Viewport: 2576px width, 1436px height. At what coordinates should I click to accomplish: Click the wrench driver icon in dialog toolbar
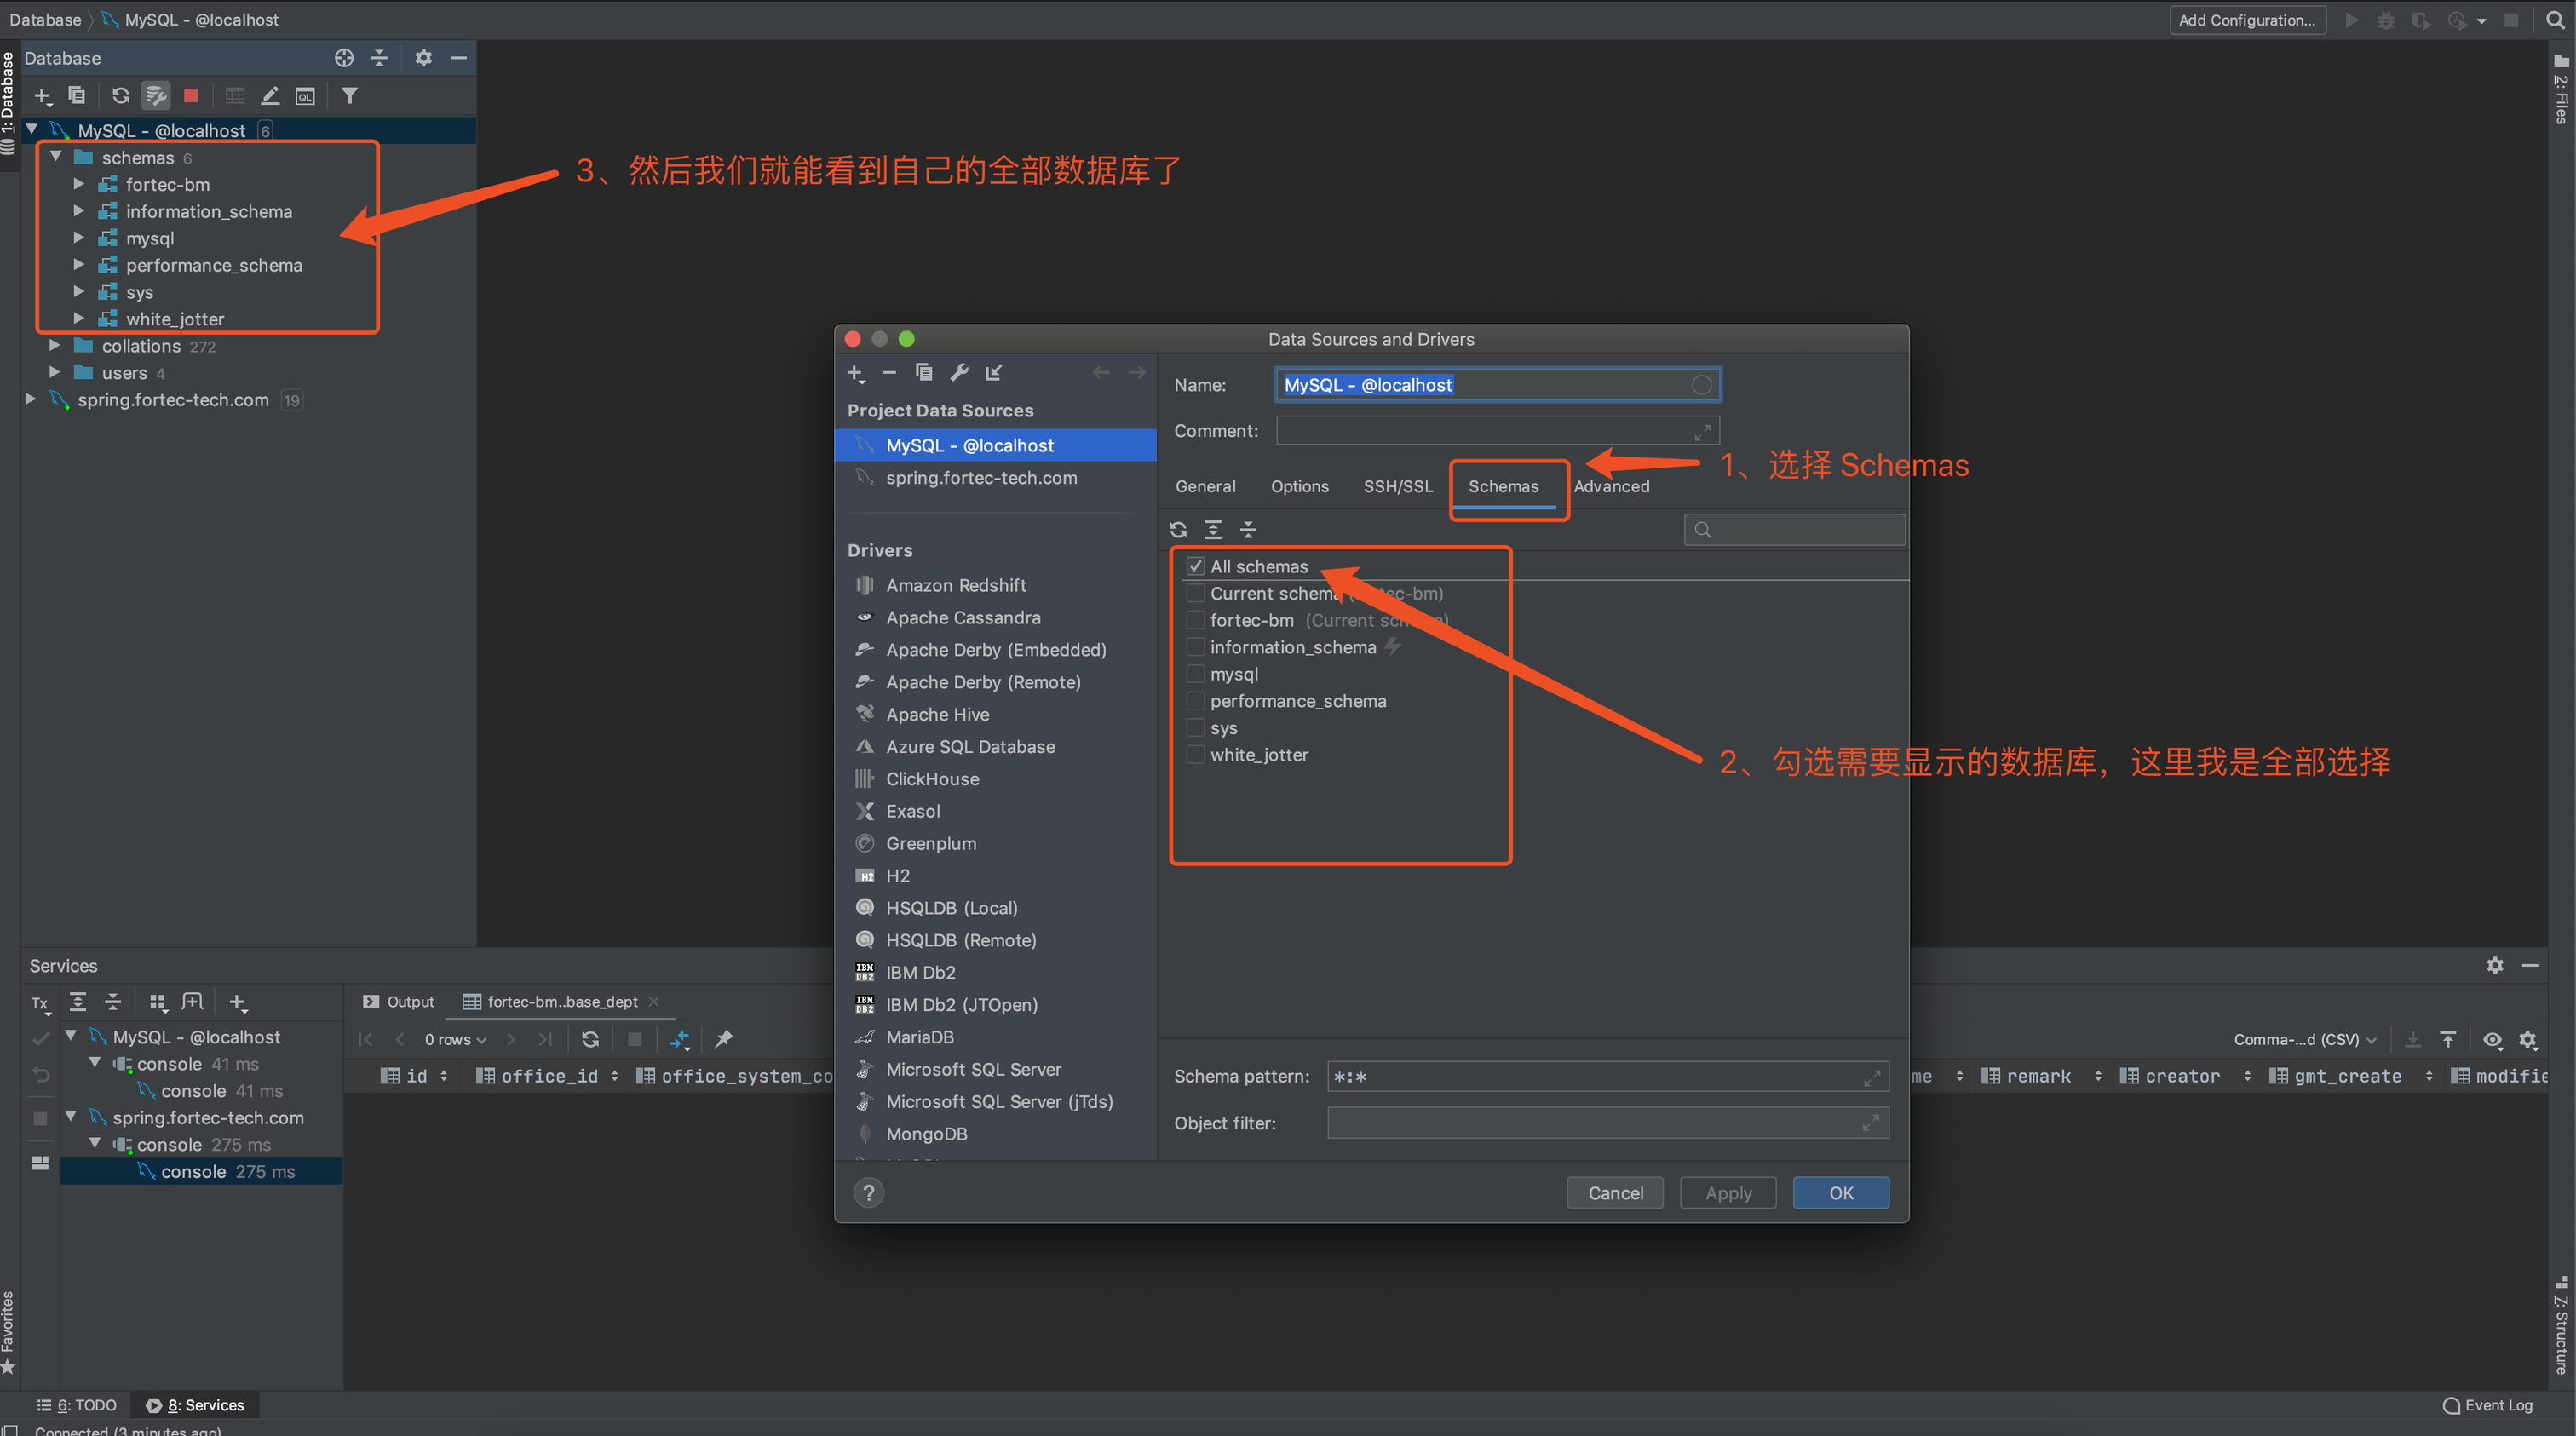pos(959,373)
